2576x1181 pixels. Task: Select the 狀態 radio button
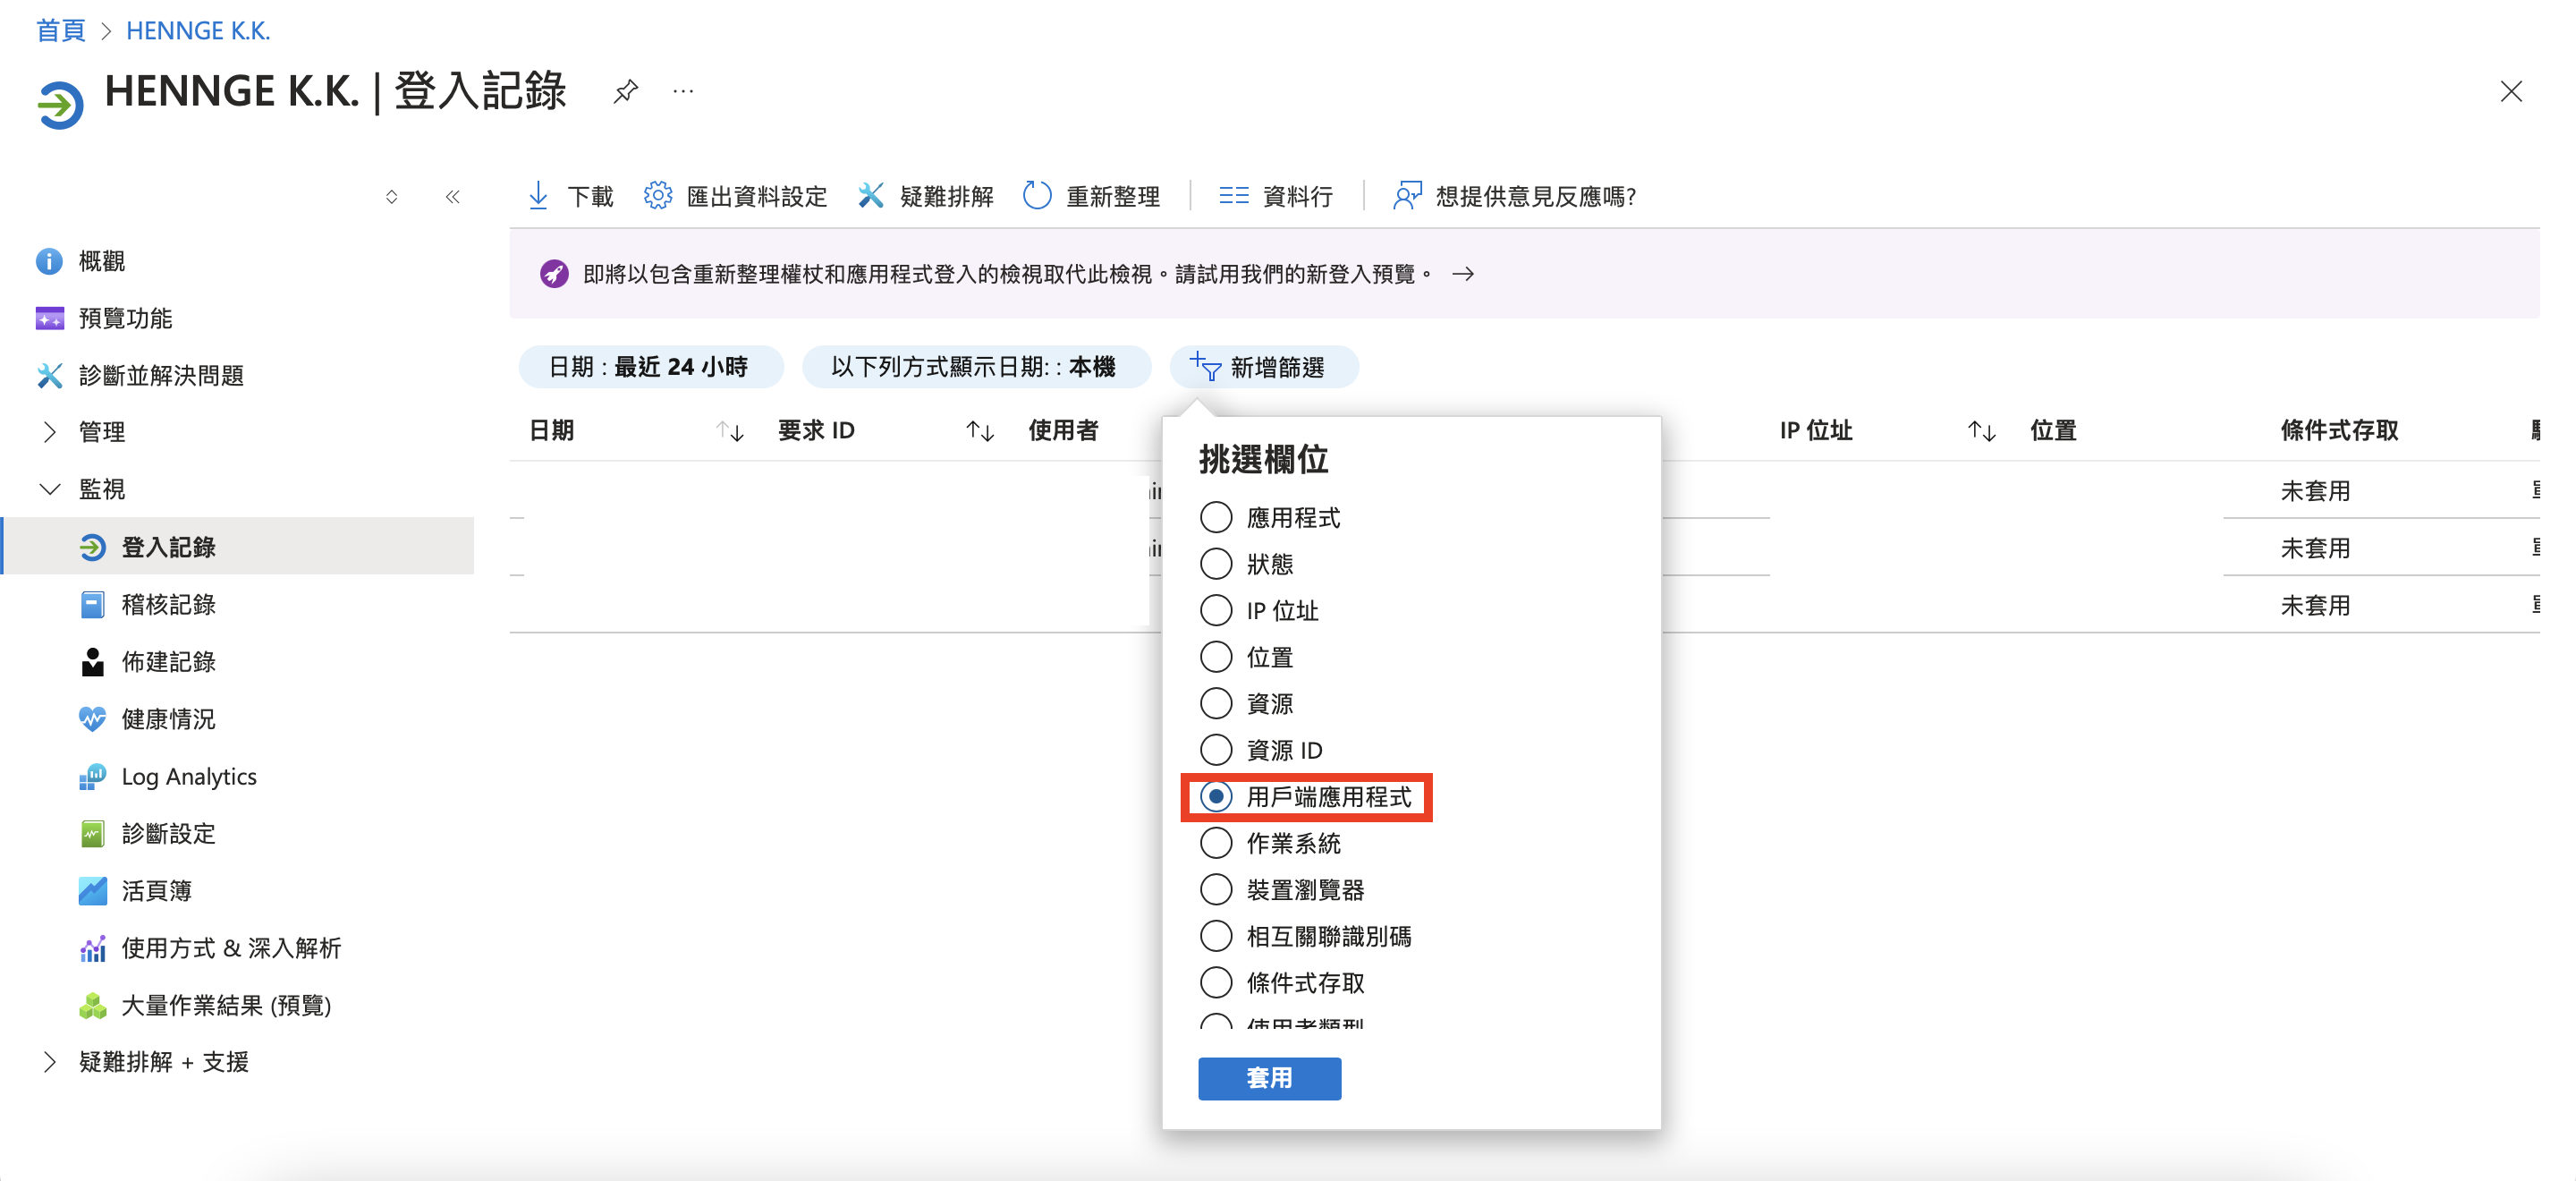click(x=1215, y=564)
